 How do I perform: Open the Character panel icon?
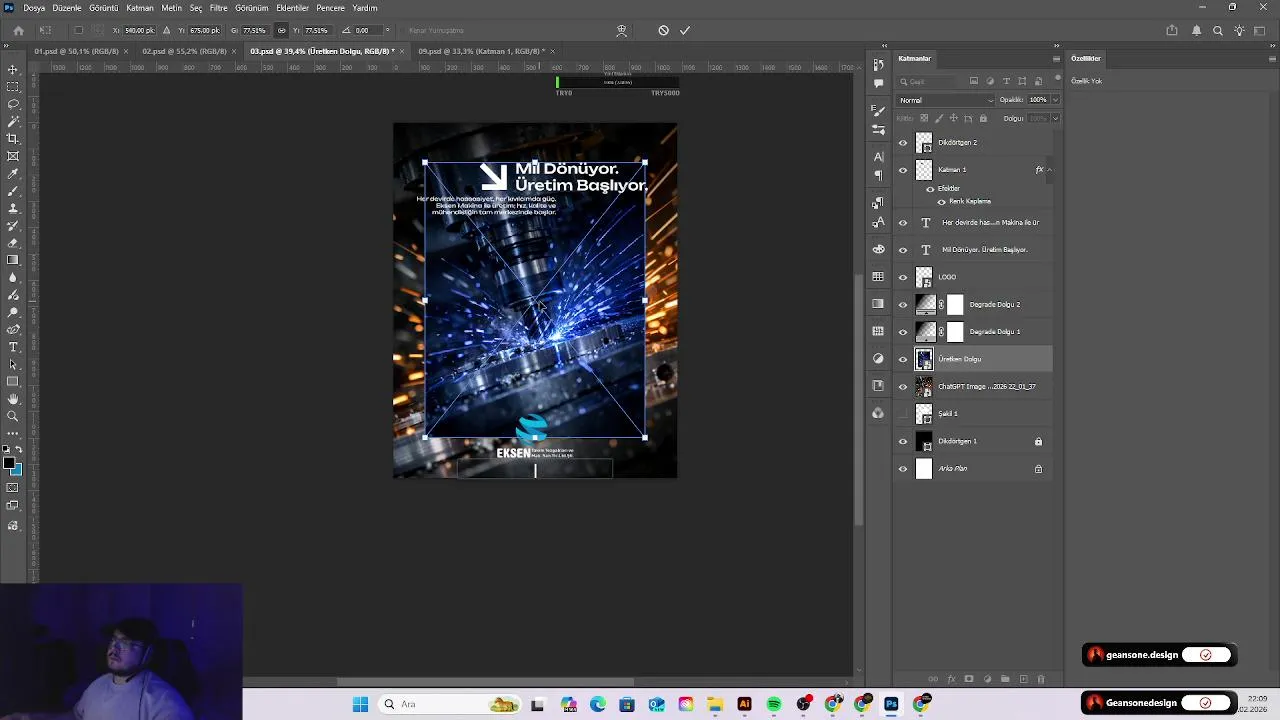(x=878, y=157)
